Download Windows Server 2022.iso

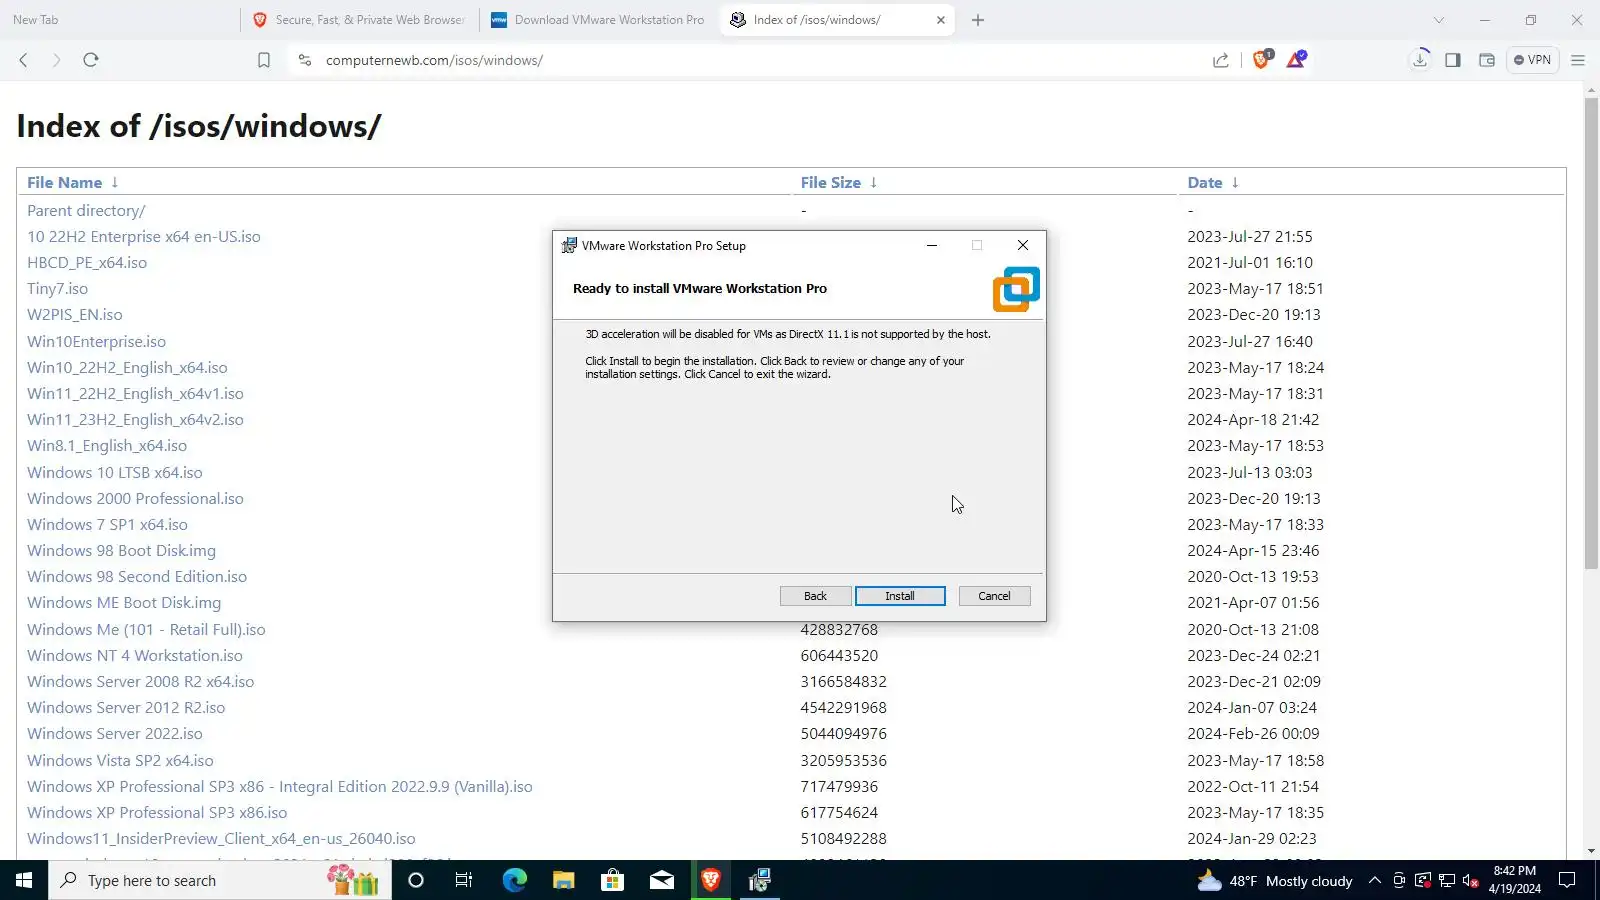pos(115,734)
